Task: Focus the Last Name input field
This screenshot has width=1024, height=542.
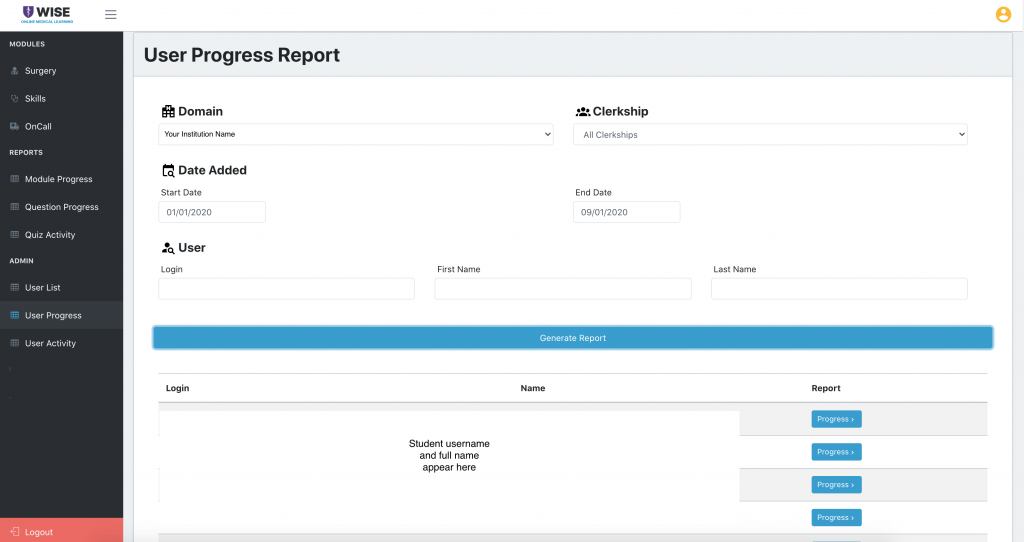Action: coord(839,289)
